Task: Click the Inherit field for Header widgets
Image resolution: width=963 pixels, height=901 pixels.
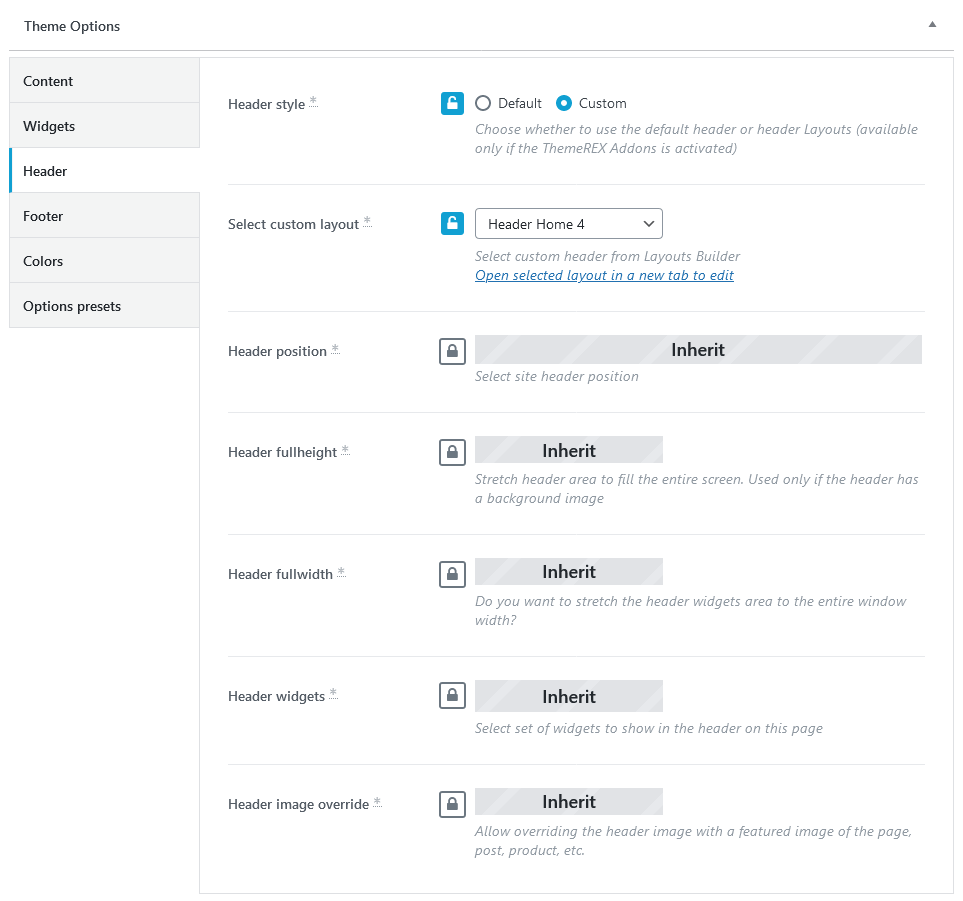Action: click(569, 696)
